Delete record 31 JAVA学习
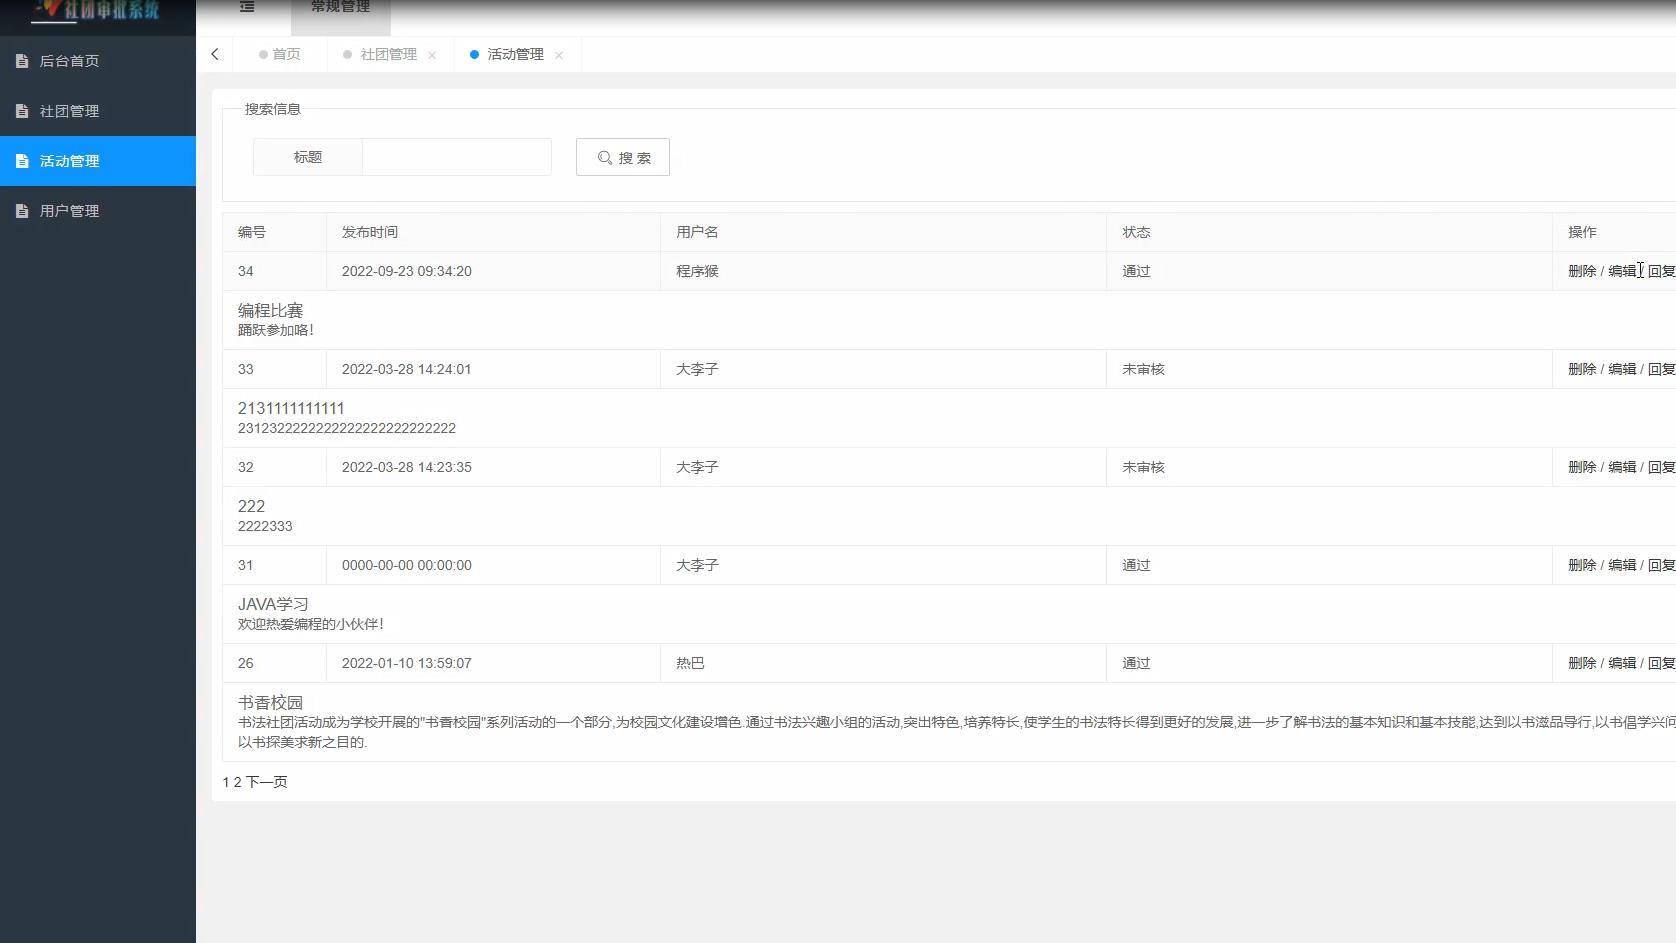 pyautogui.click(x=1582, y=565)
